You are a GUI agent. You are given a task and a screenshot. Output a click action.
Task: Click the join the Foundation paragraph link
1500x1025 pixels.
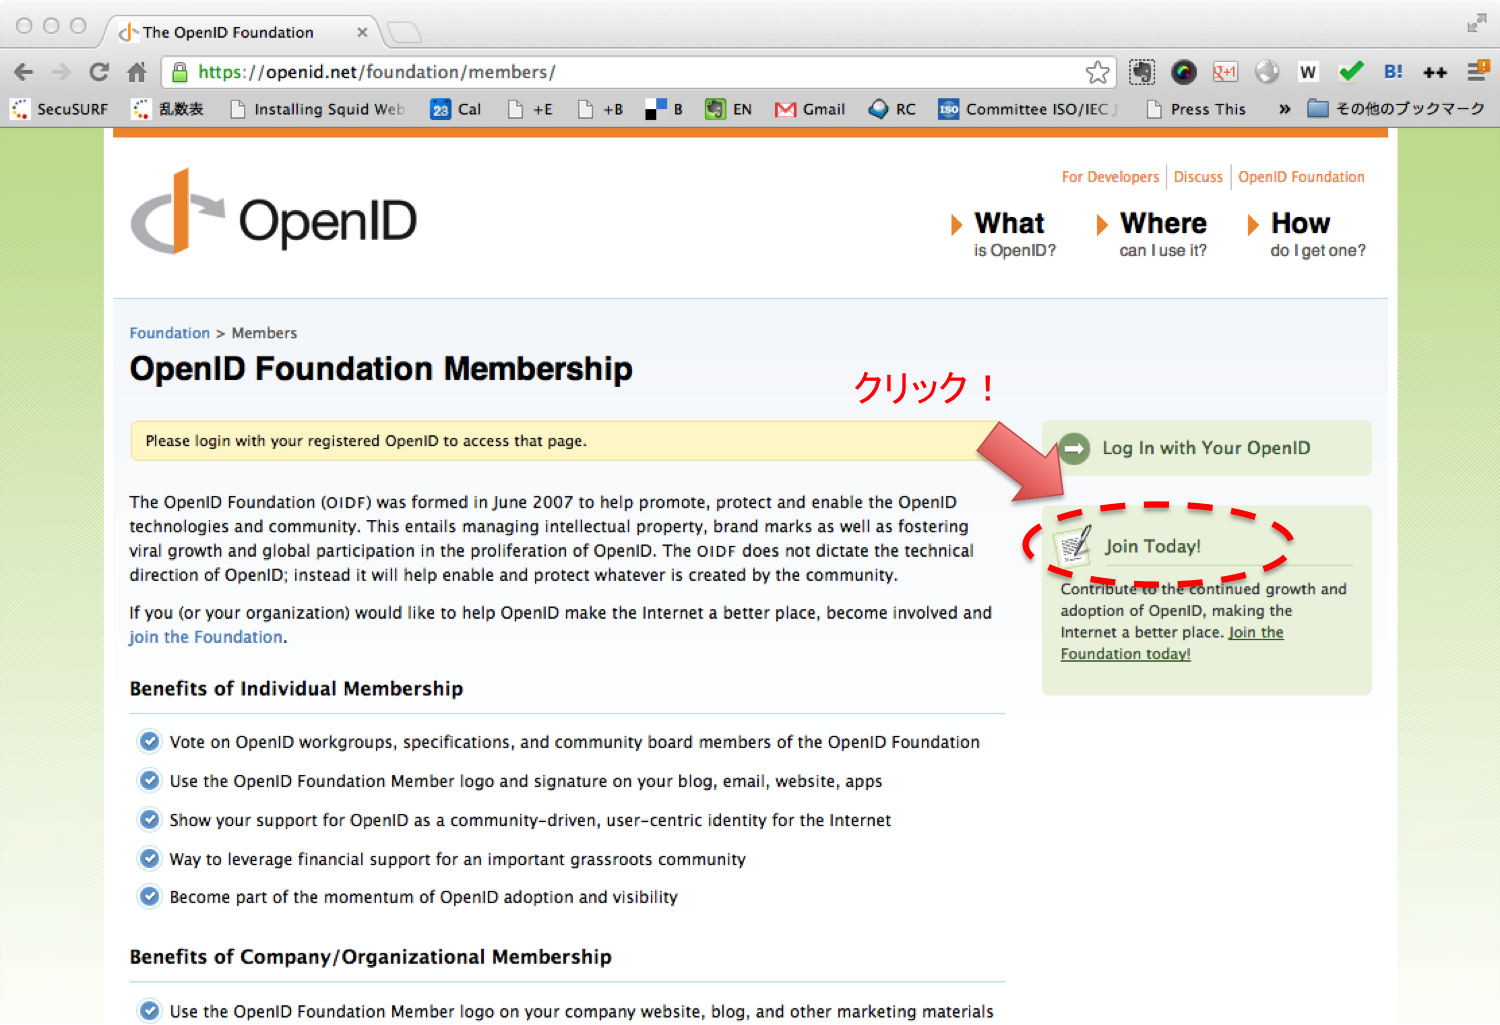[206, 637]
